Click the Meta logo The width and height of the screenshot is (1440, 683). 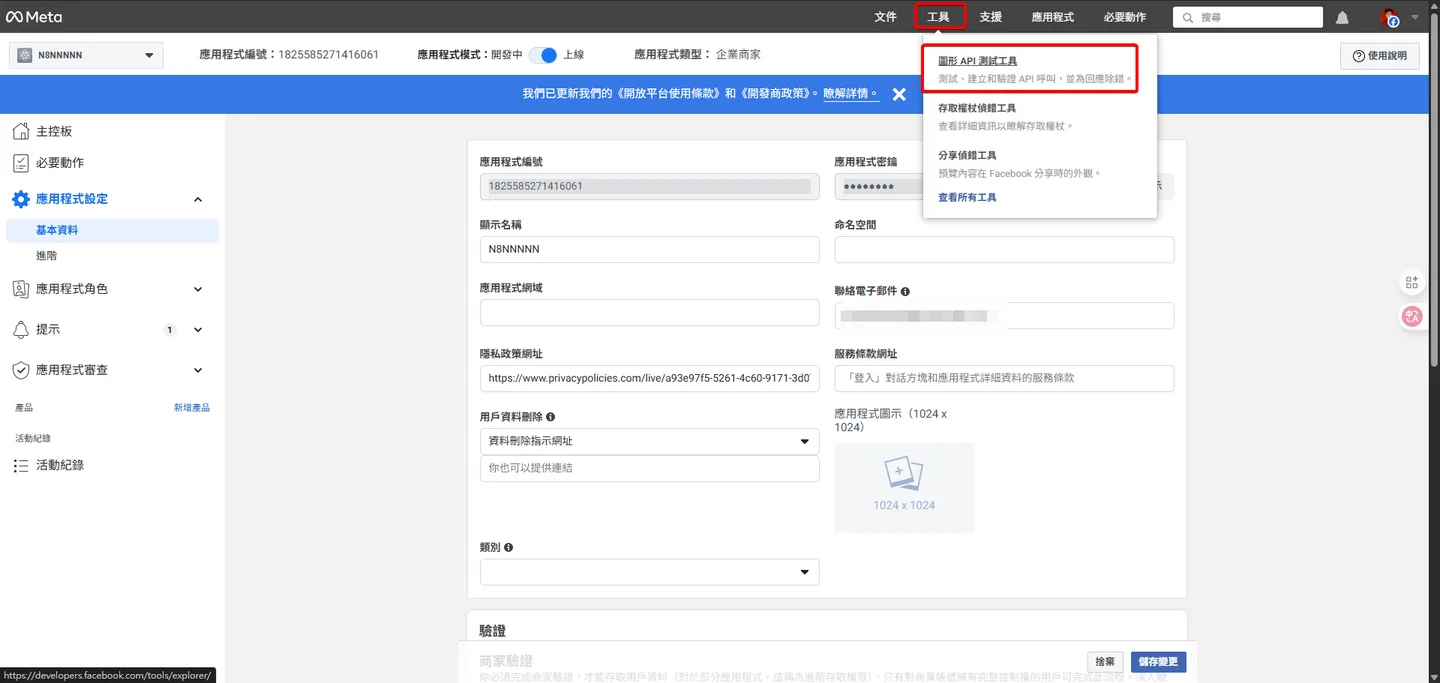coord(33,17)
